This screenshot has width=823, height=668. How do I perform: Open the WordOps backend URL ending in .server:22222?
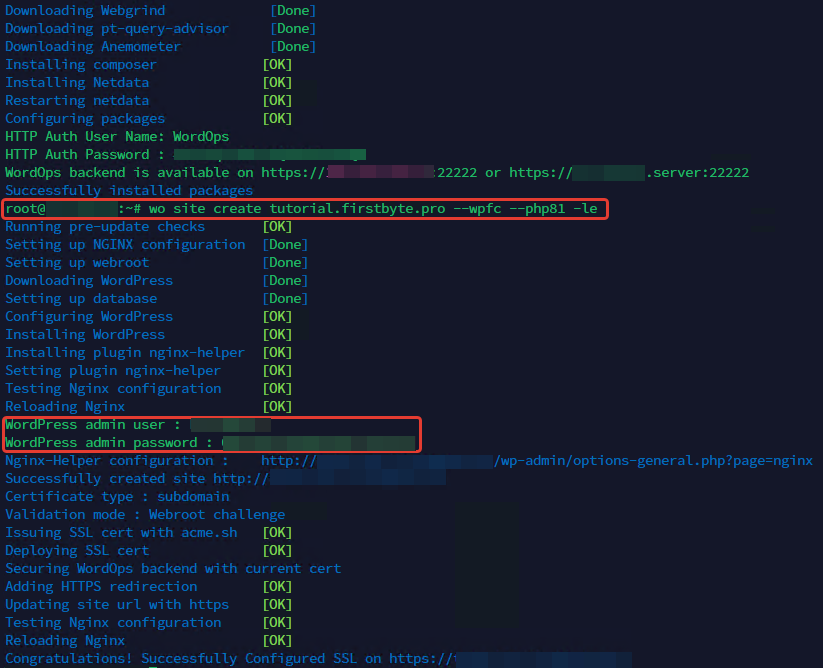pyautogui.click(x=628, y=173)
